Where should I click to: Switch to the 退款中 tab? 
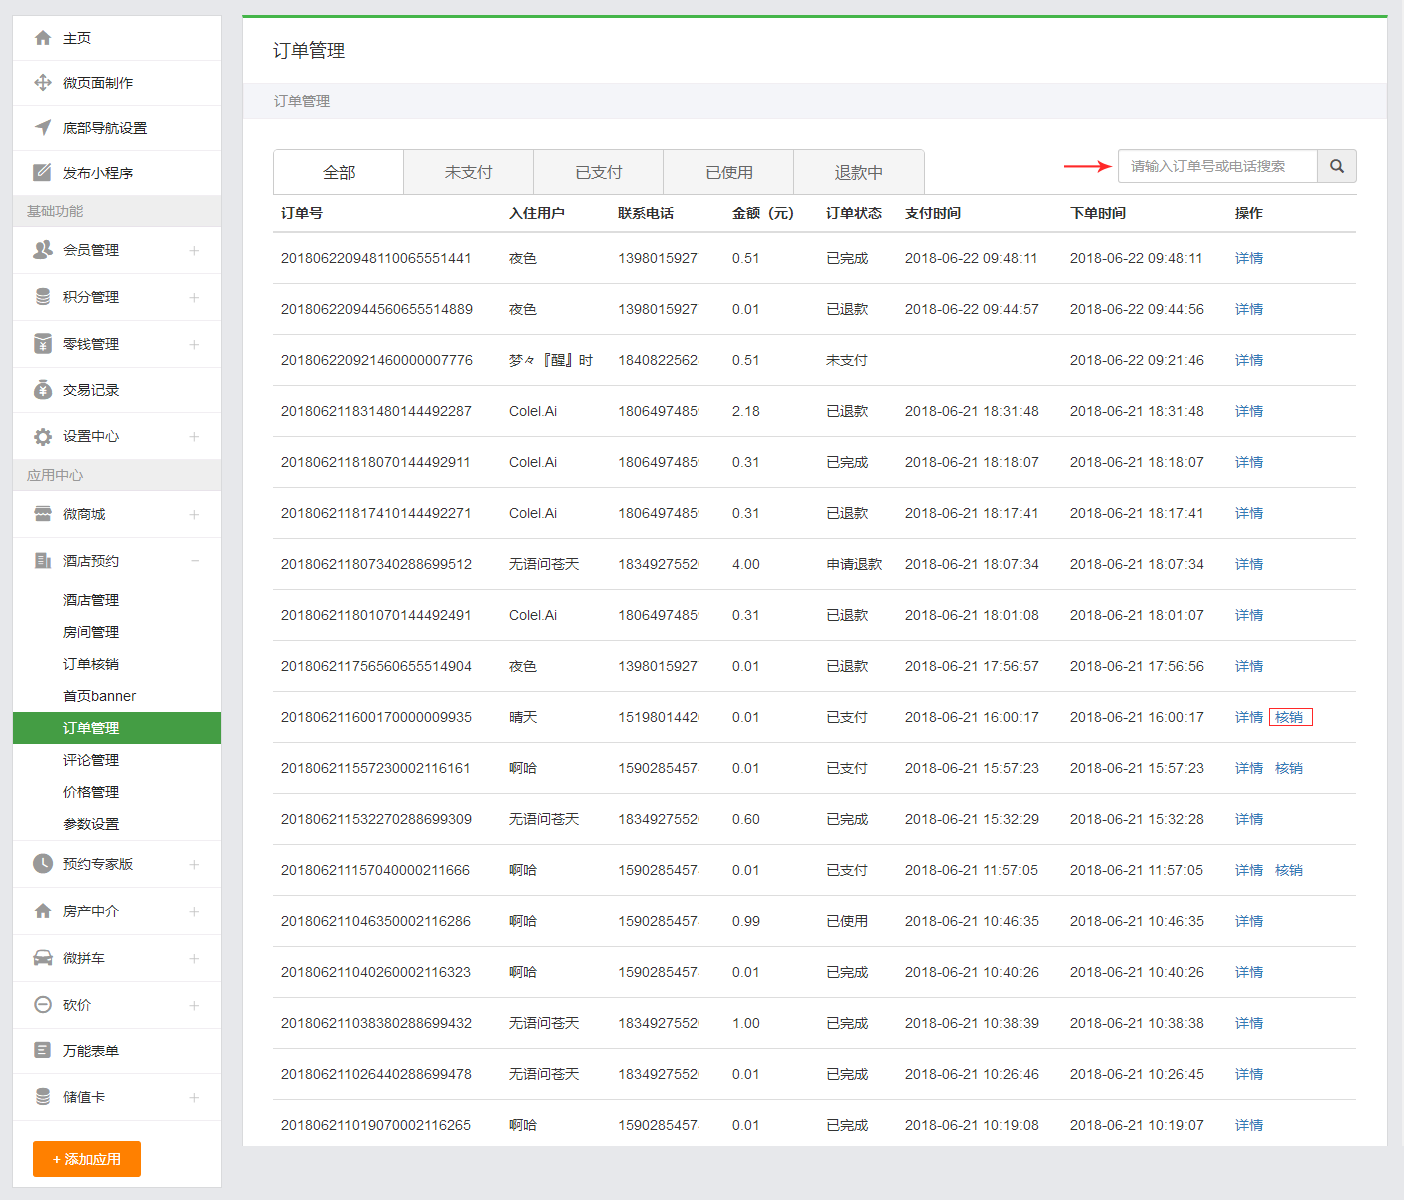click(x=859, y=172)
